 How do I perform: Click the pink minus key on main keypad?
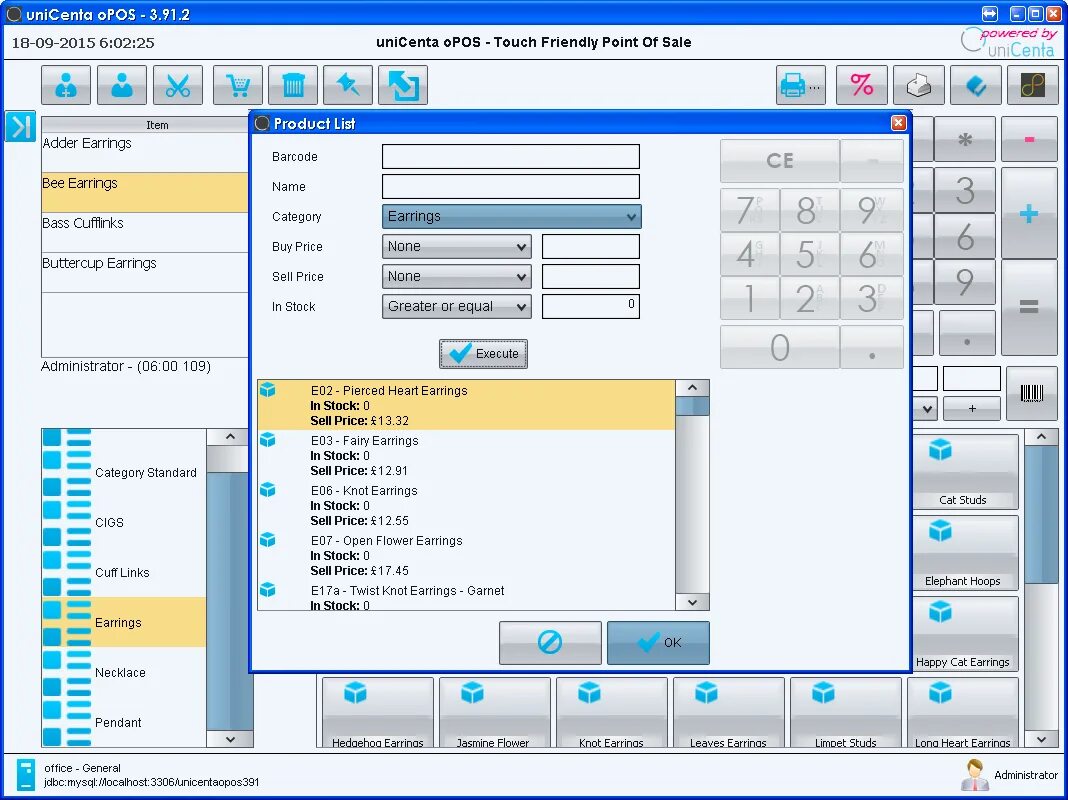(1028, 140)
